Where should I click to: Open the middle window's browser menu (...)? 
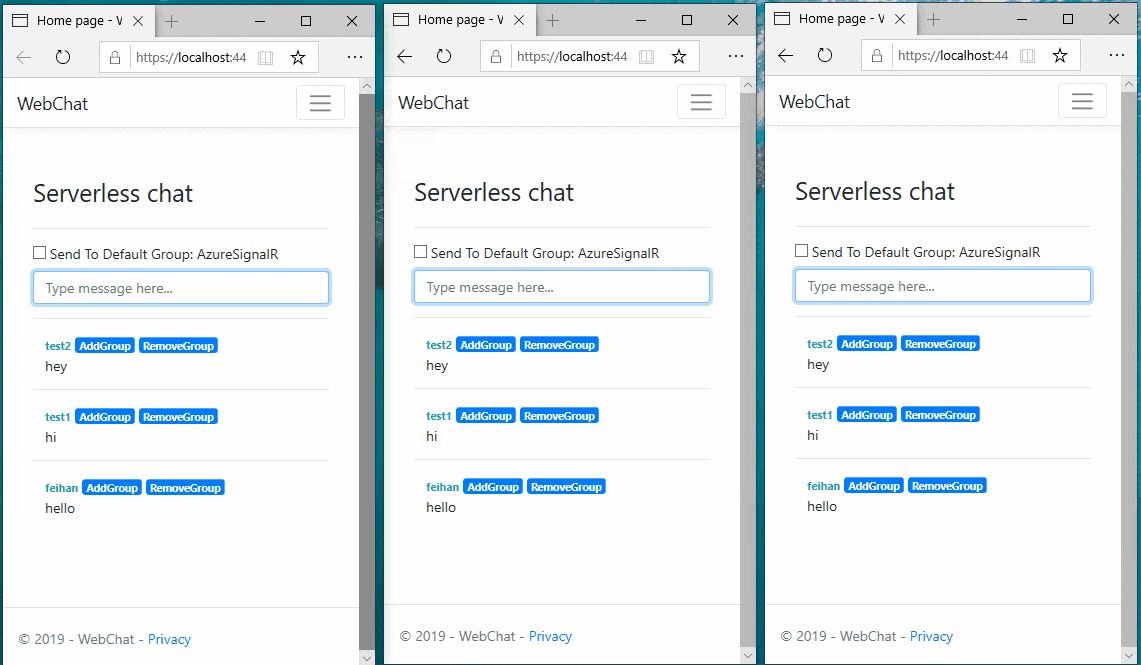[736, 56]
